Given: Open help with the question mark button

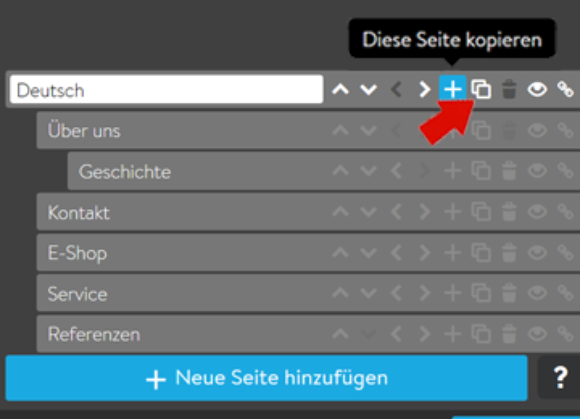Looking at the screenshot, I should (x=560, y=378).
